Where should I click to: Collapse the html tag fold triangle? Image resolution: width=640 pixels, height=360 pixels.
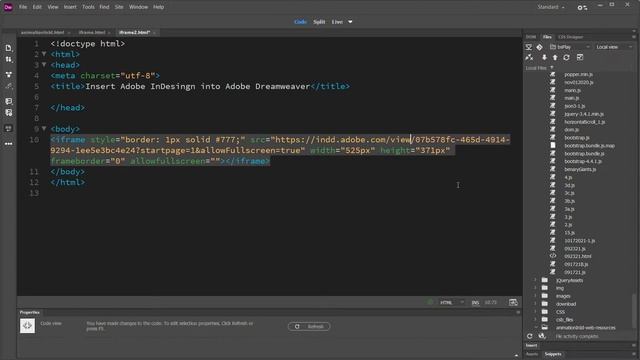click(x=44, y=54)
